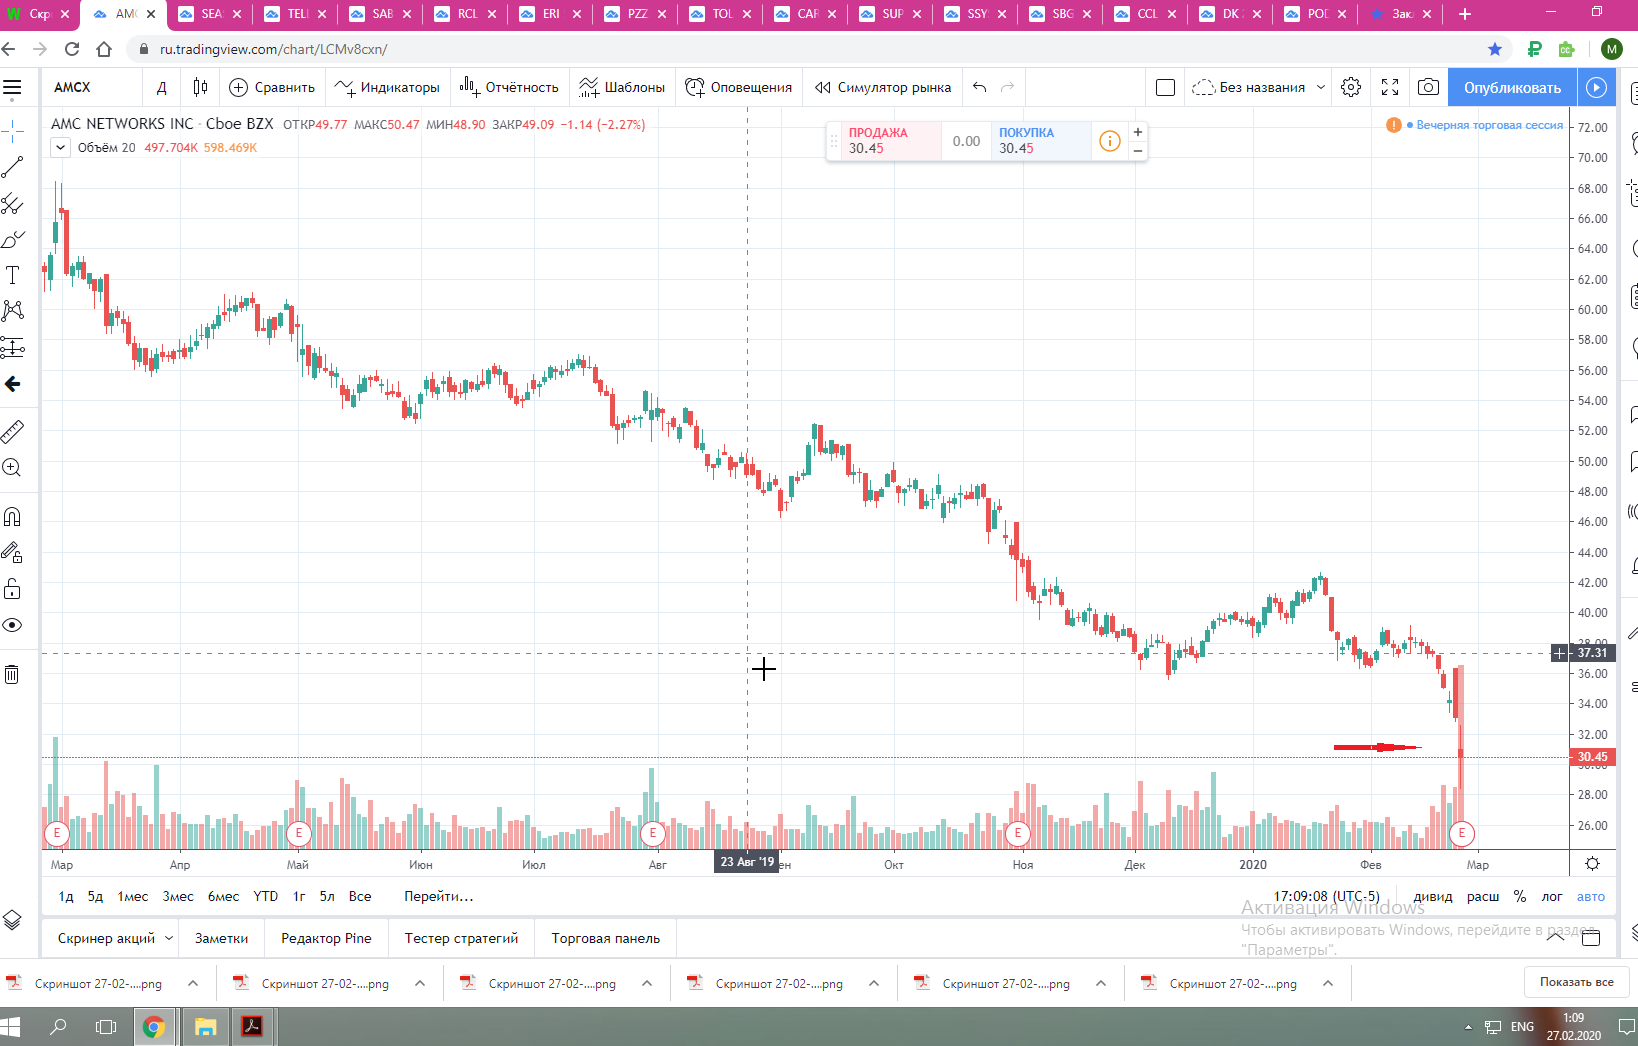Viewport: 1638px width, 1046px height.
Task: Expand the Скринер акций dropdown arrow
Action: (x=169, y=938)
